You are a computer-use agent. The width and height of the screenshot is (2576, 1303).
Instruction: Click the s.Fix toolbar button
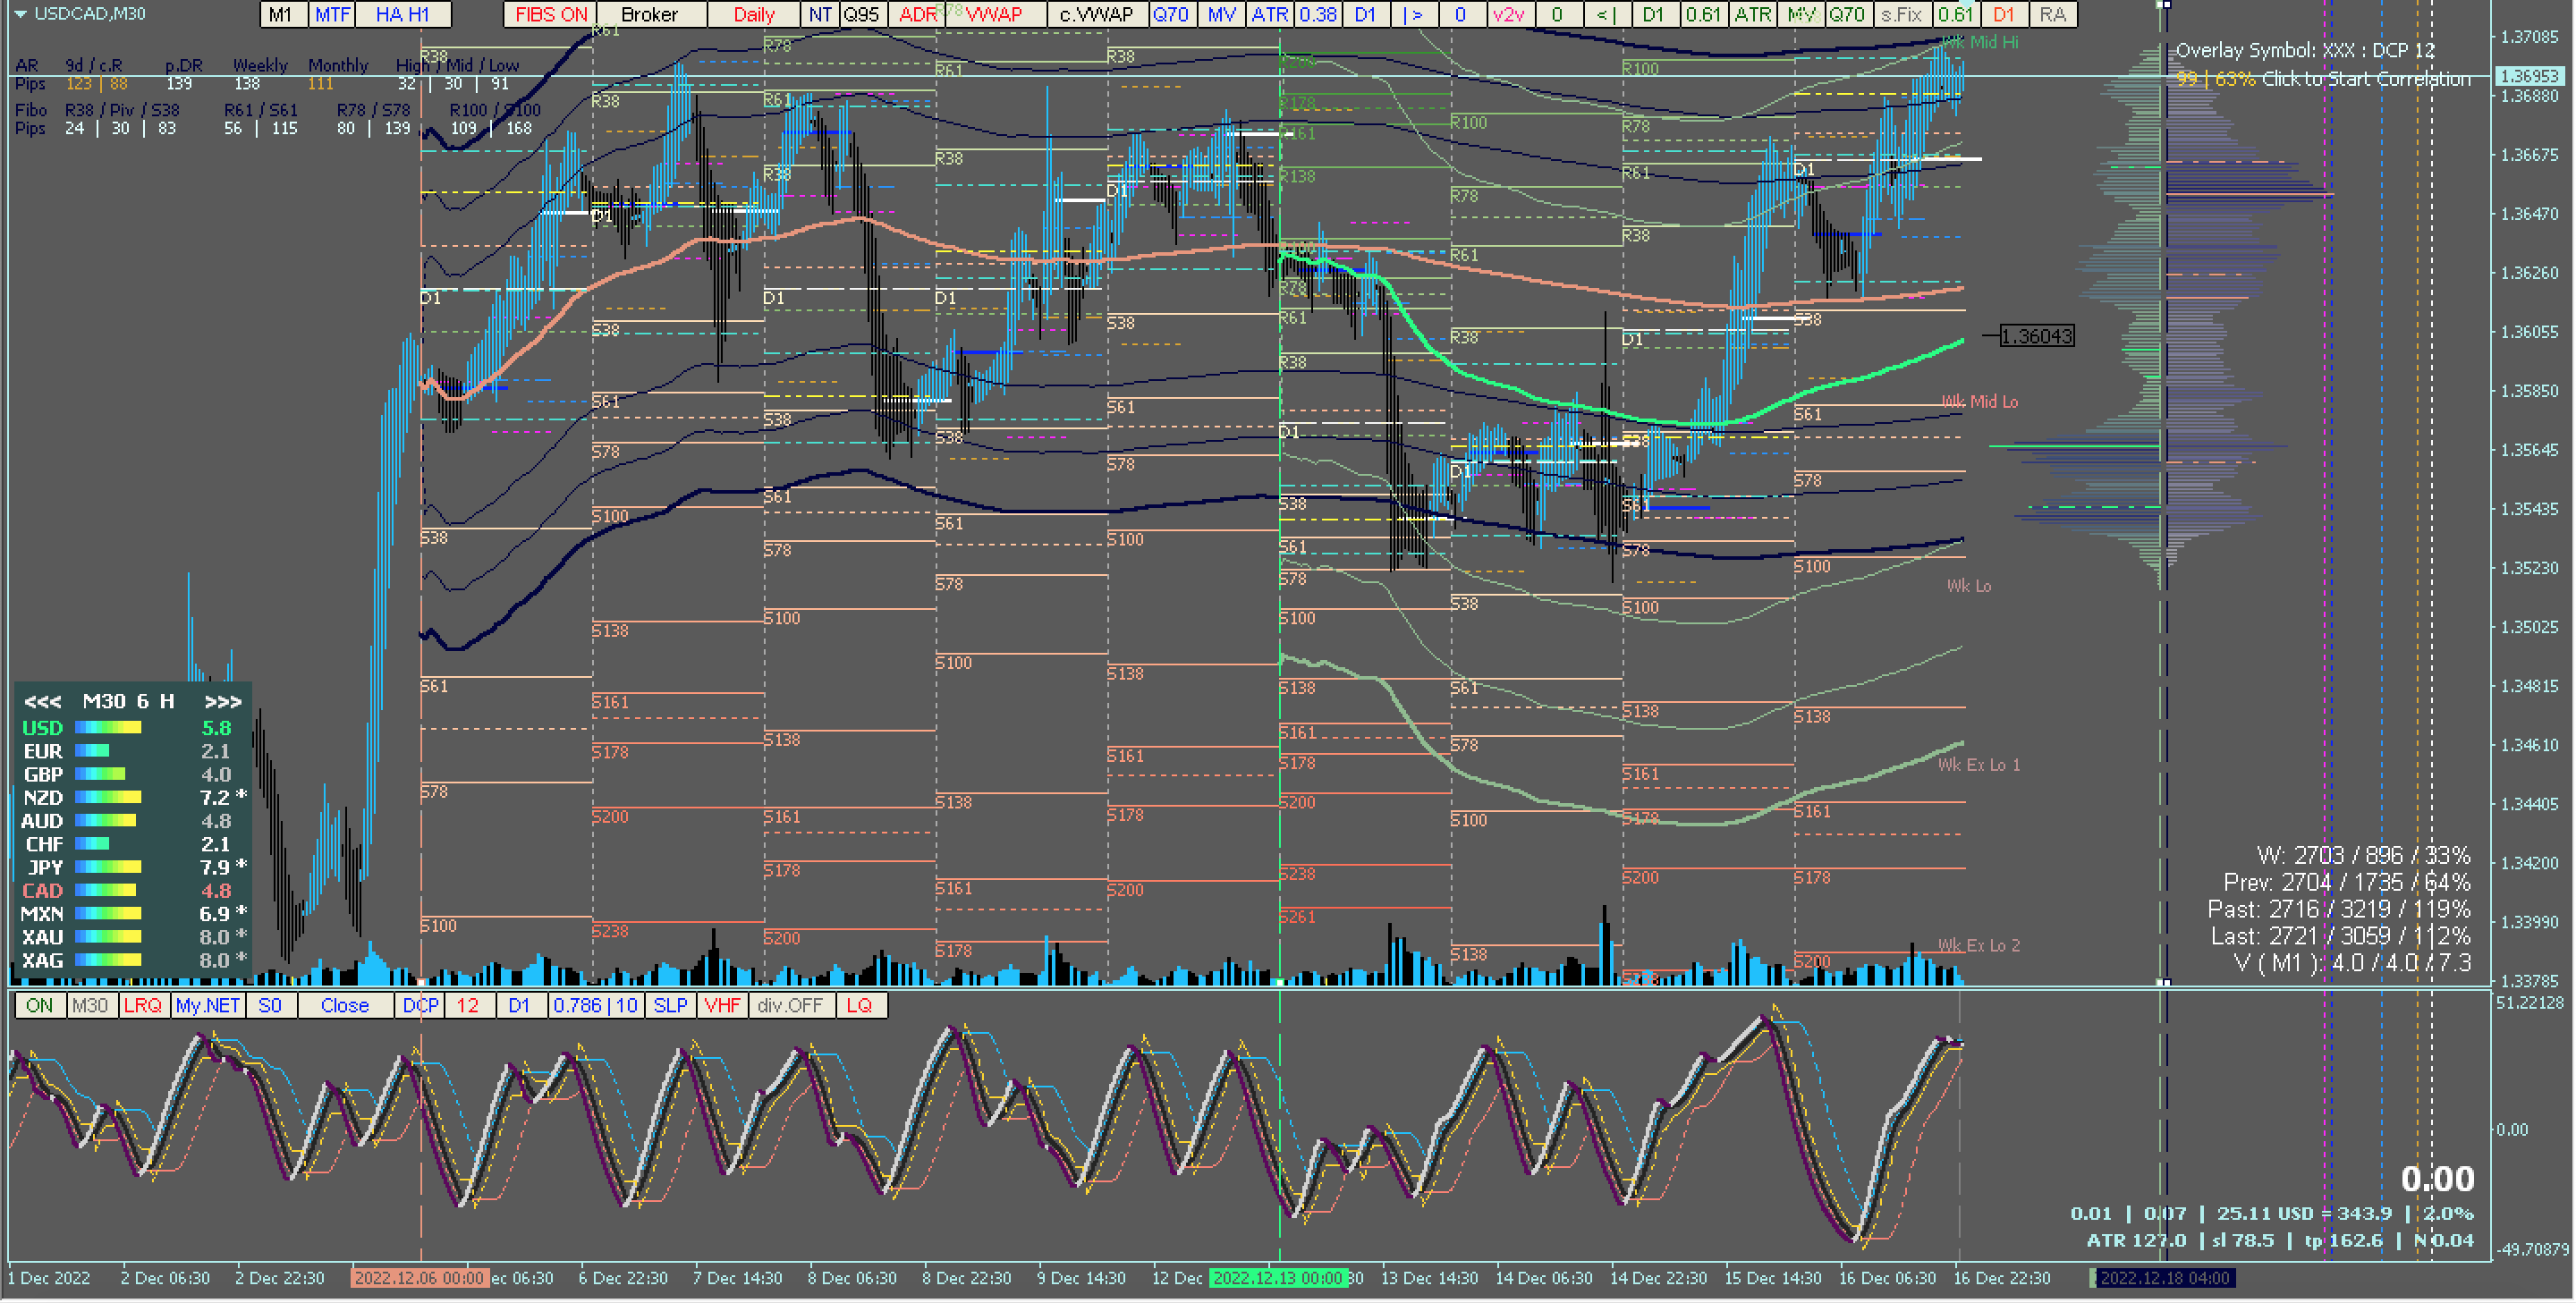tap(1901, 14)
